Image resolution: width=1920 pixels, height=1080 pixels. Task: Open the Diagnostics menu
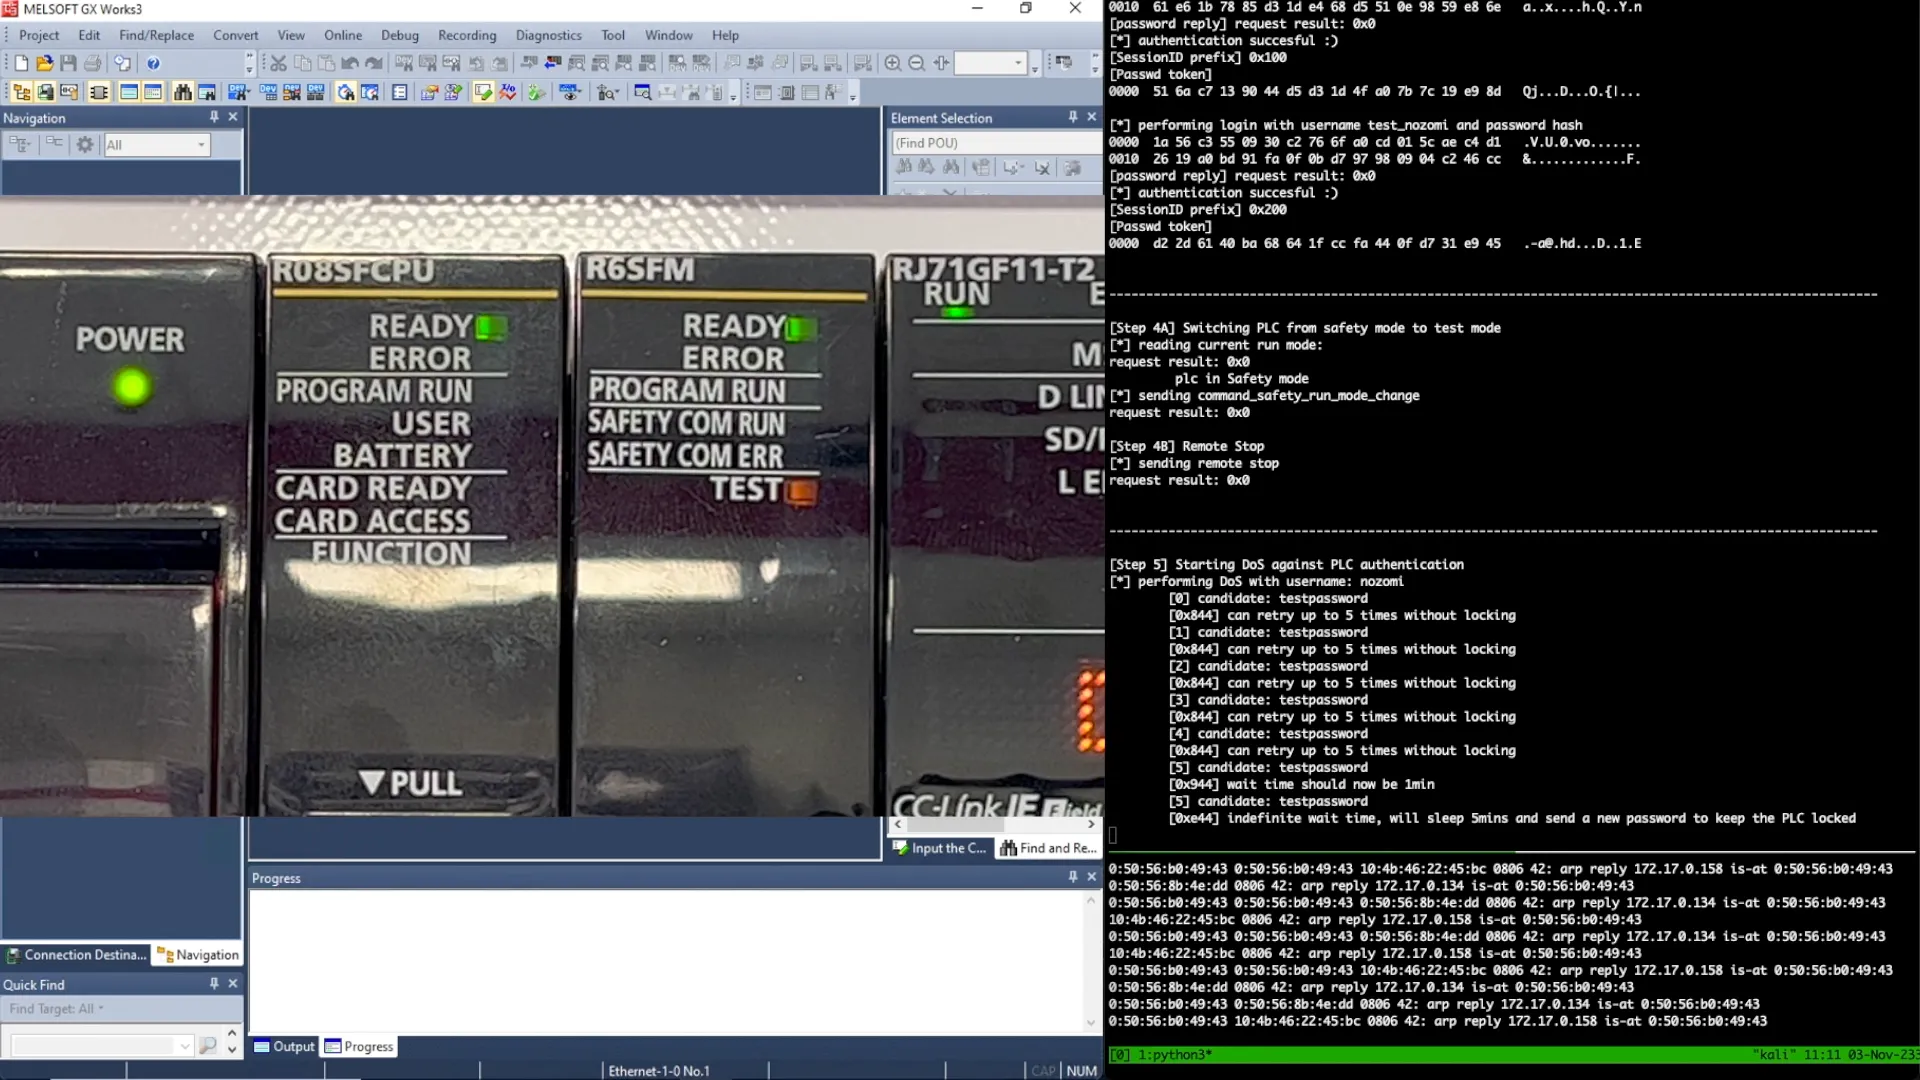coord(548,35)
